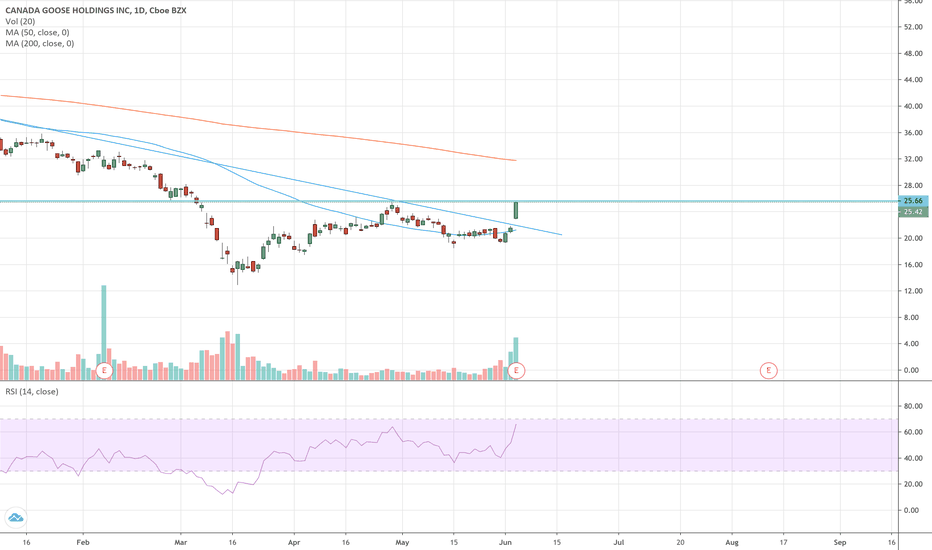932x550 pixels.
Task: Click the Sep date label on time axis
Action: (x=840, y=542)
